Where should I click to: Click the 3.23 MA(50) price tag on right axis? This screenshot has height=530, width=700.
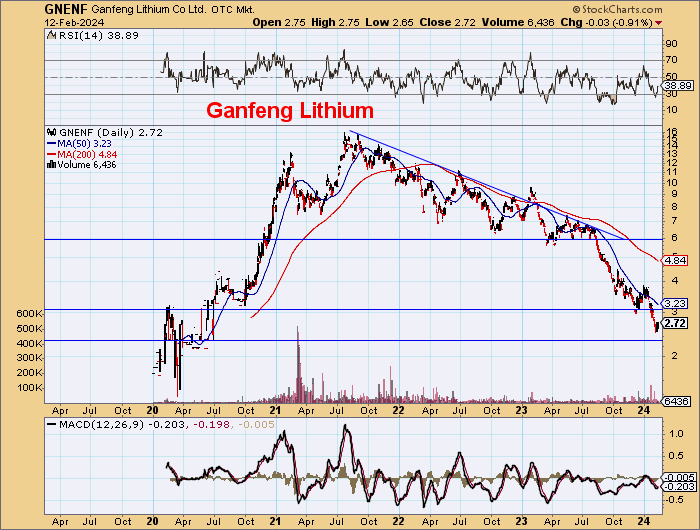(675, 304)
